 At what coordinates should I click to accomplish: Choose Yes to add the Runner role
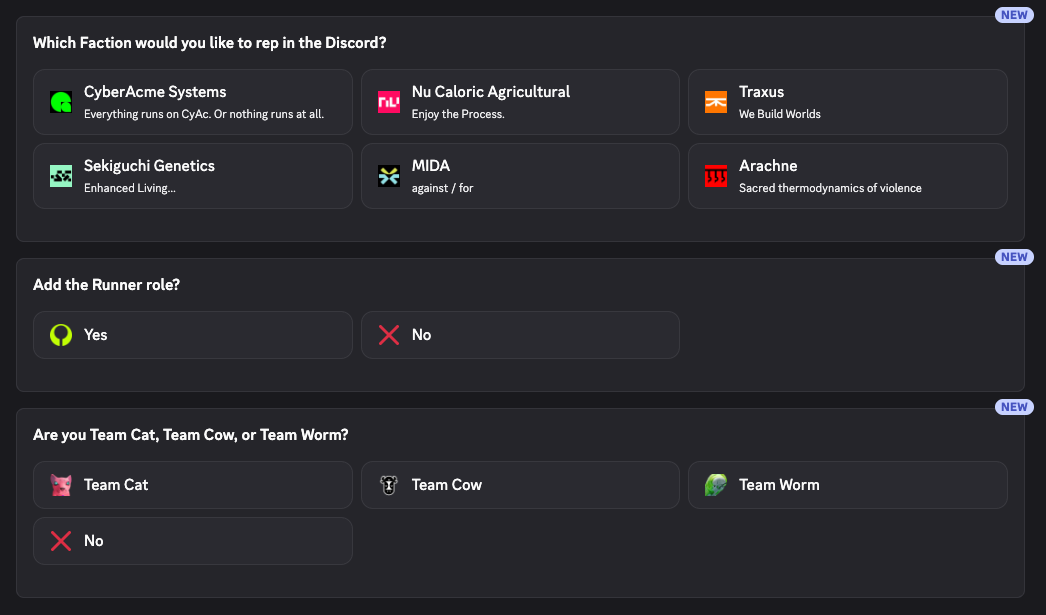tap(192, 335)
